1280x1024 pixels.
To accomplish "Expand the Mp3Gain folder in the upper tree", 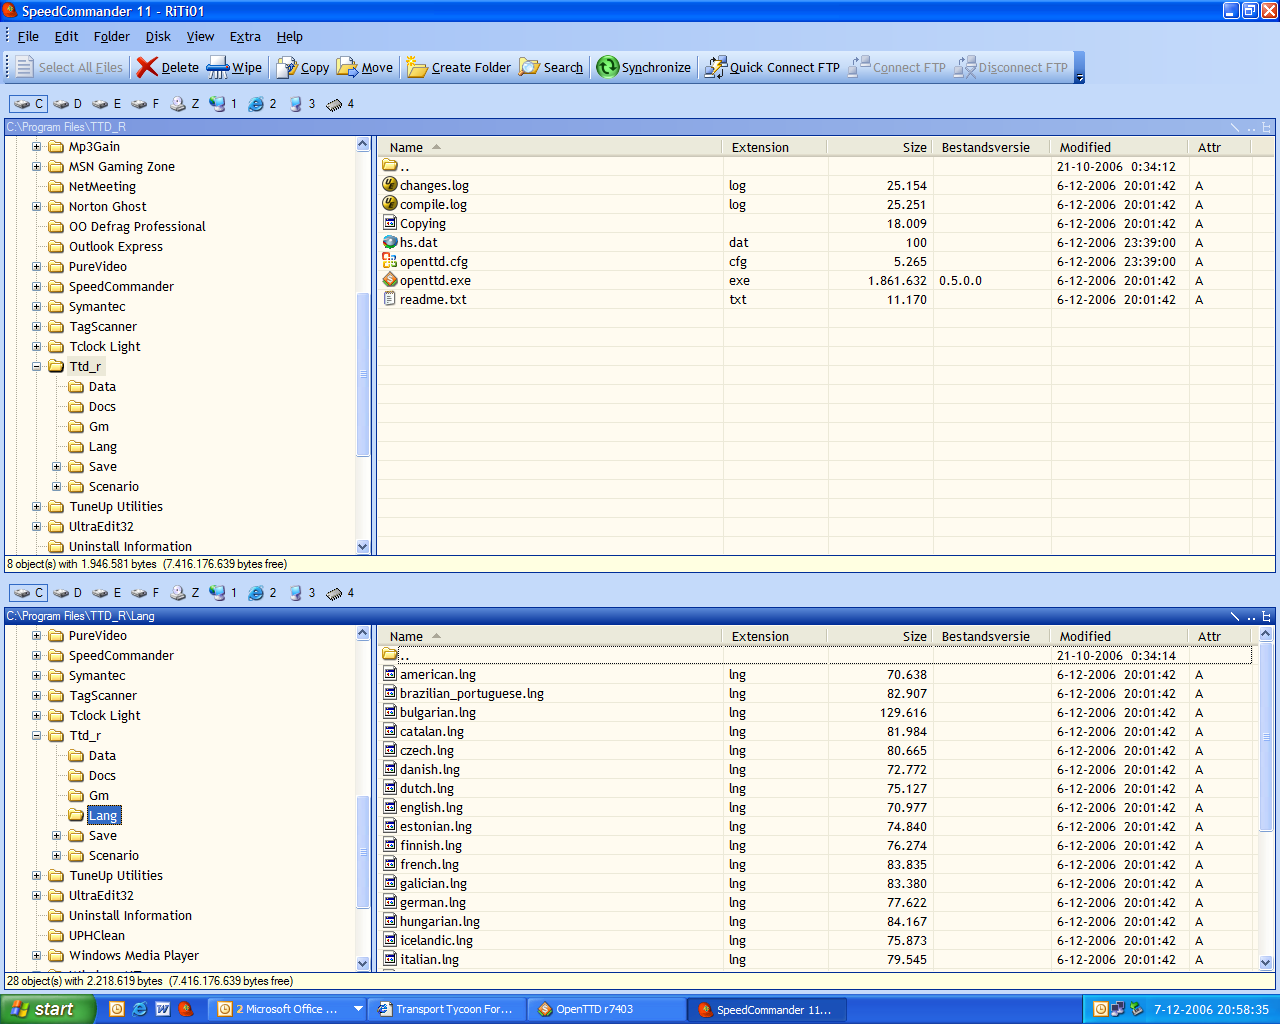I will pyautogui.click(x=36, y=147).
